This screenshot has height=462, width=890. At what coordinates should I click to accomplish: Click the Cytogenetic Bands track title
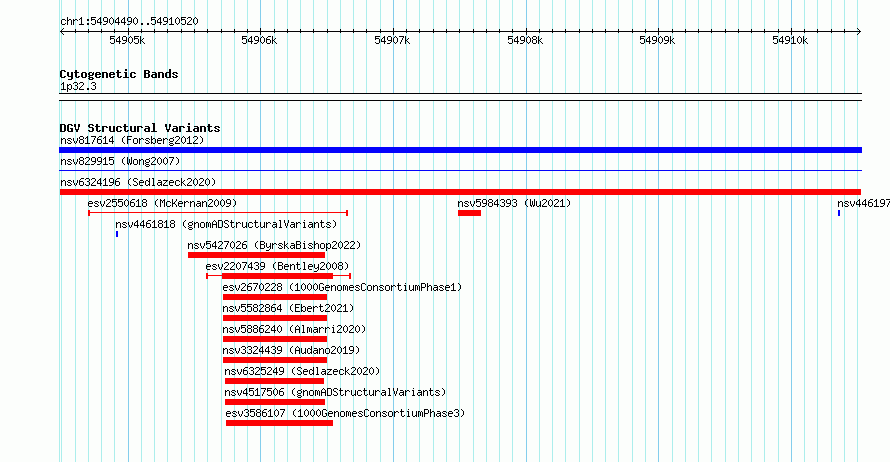(x=119, y=74)
